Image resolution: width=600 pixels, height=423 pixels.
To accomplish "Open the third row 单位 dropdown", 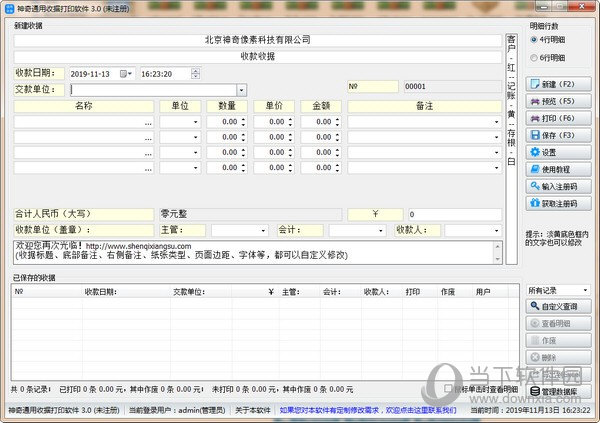I will click(x=196, y=153).
